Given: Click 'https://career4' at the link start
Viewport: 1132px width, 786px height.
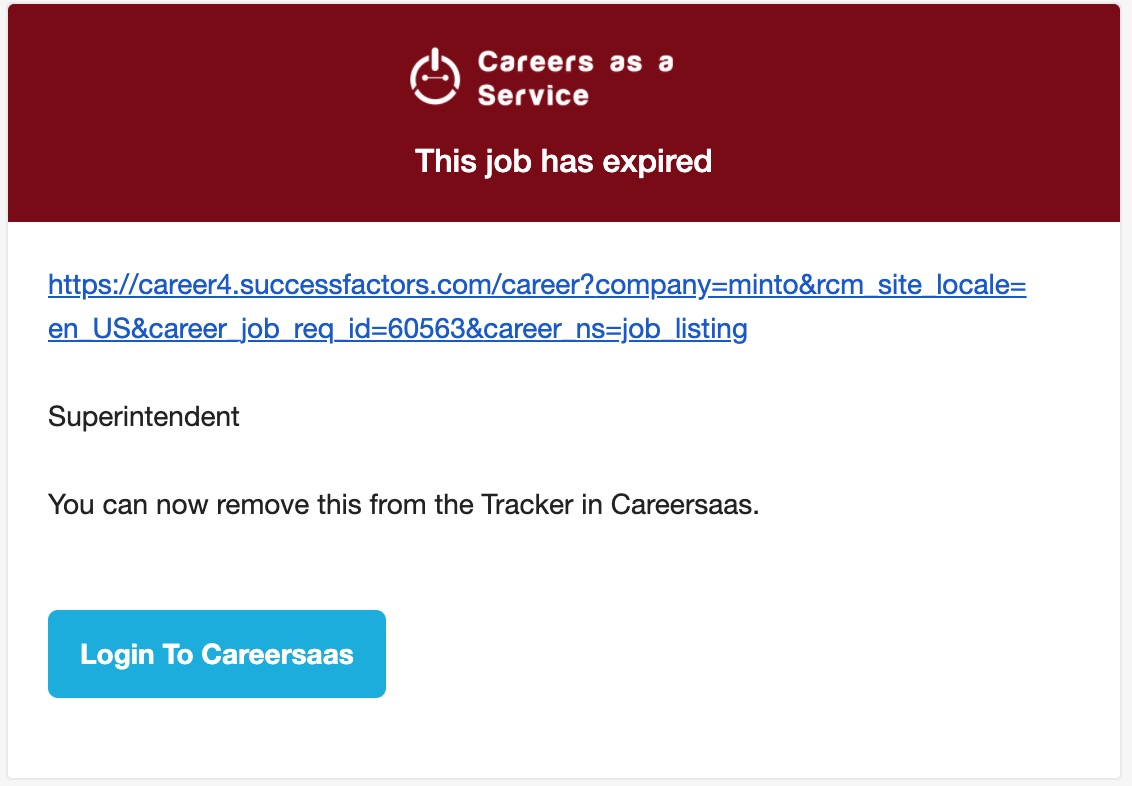Looking at the screenshot, I should pos(139,285).
